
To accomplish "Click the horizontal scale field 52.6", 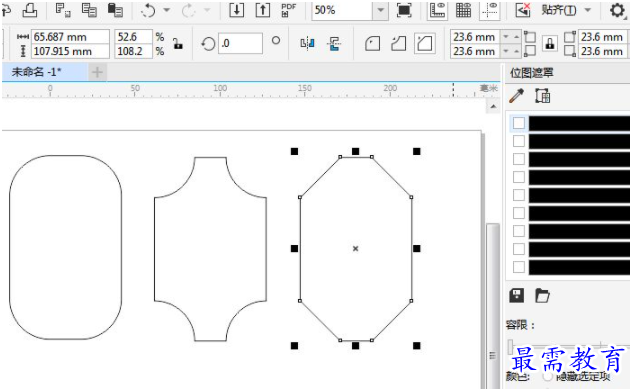I will click(134, 37).
